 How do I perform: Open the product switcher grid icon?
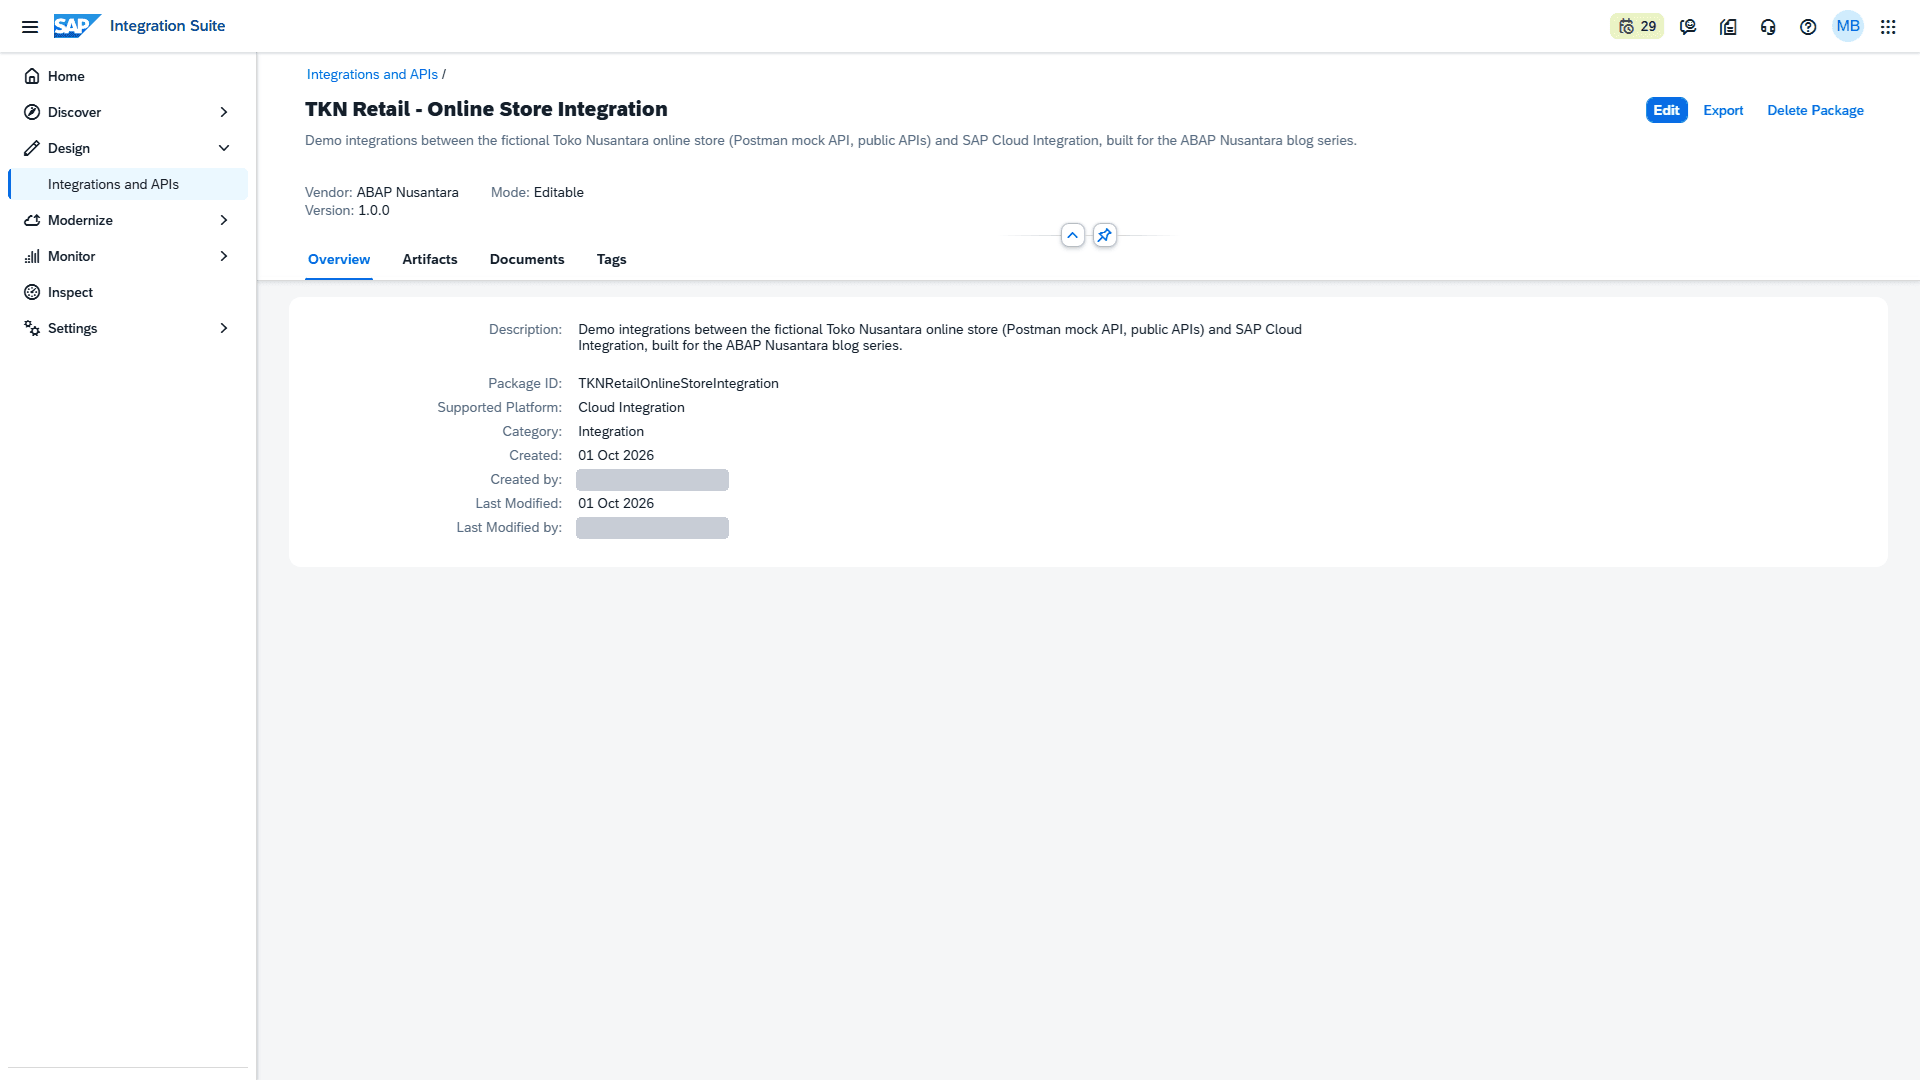[1888, 27]
